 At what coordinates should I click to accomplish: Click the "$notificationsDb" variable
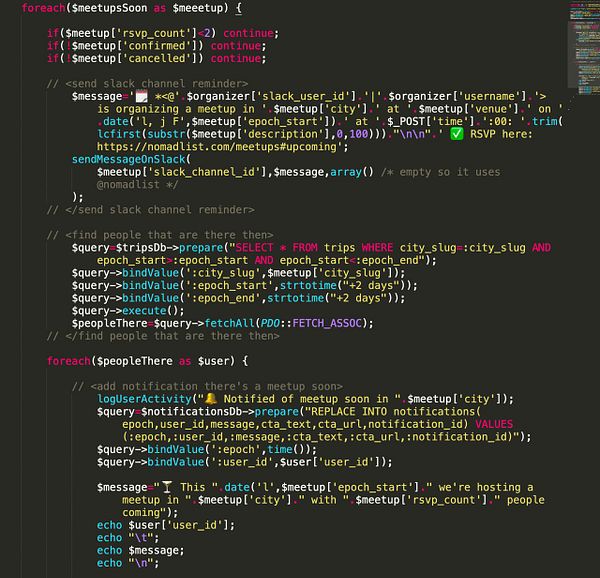click(191, 412)
